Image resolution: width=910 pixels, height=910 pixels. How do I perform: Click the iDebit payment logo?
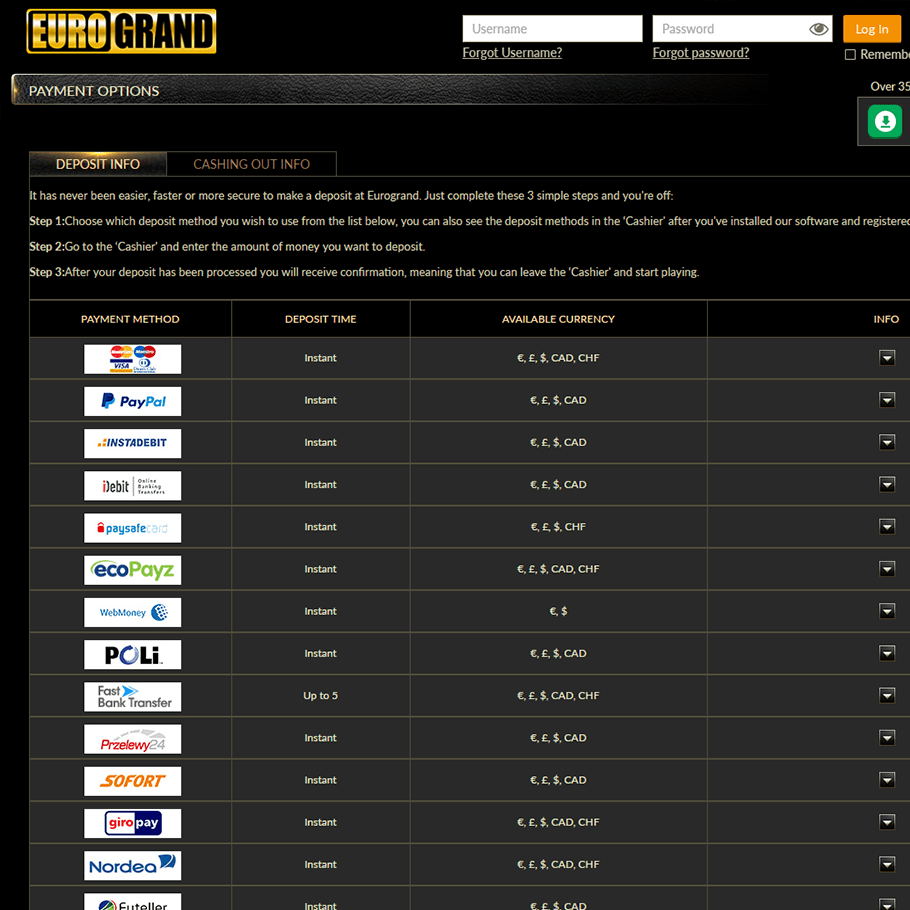coord(132,486)
